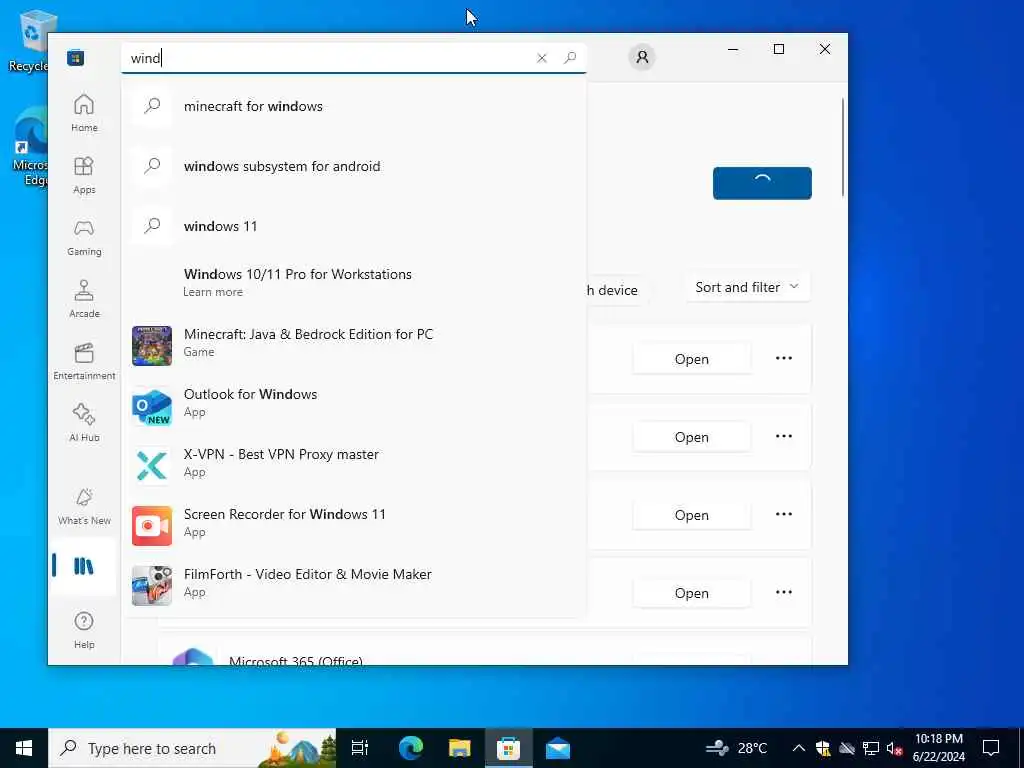Clear the search box text

(x=541, y=58)
